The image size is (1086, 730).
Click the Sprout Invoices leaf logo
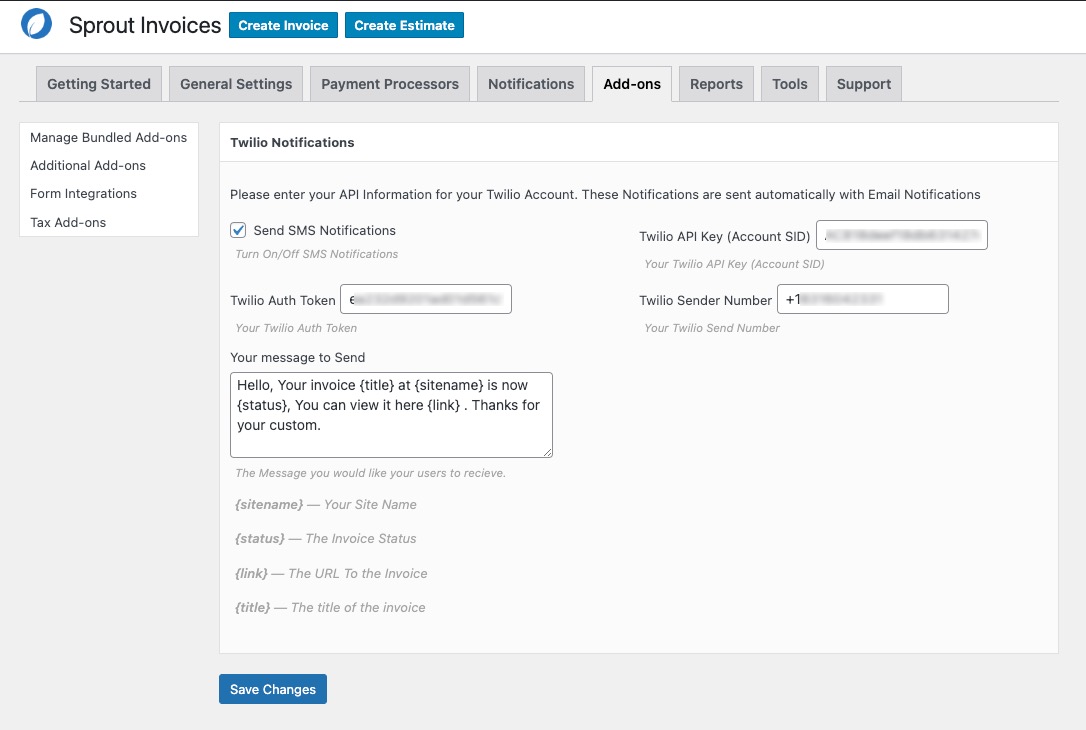[36, 24]
